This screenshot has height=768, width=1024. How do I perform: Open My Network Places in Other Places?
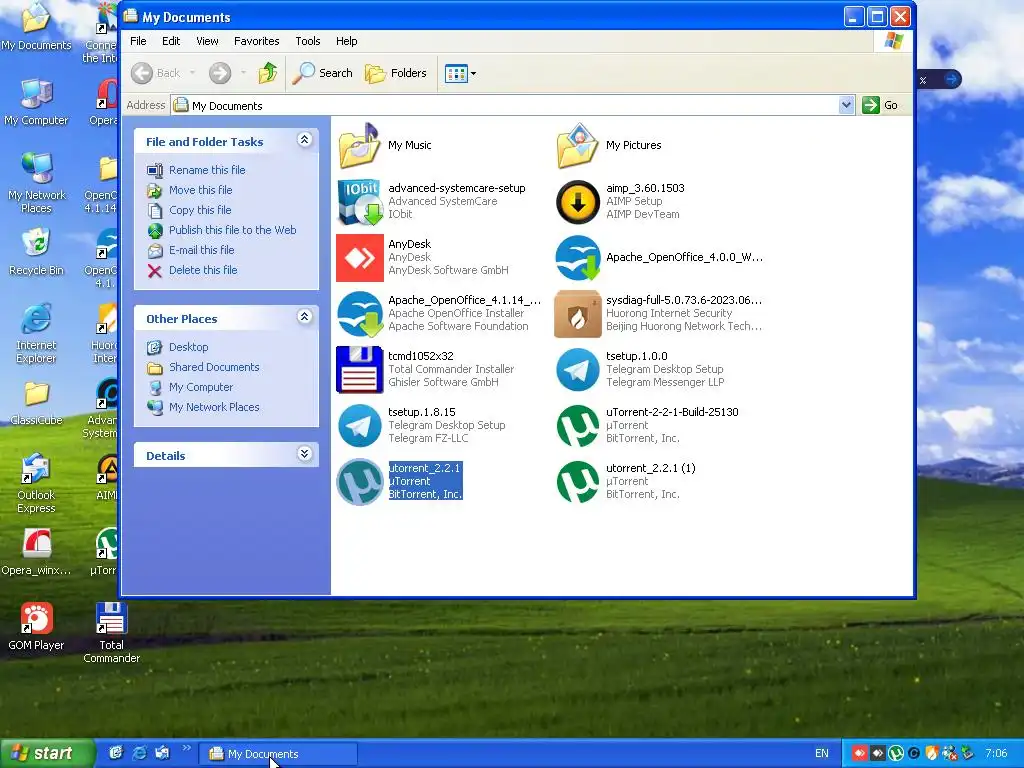point(214,408)
